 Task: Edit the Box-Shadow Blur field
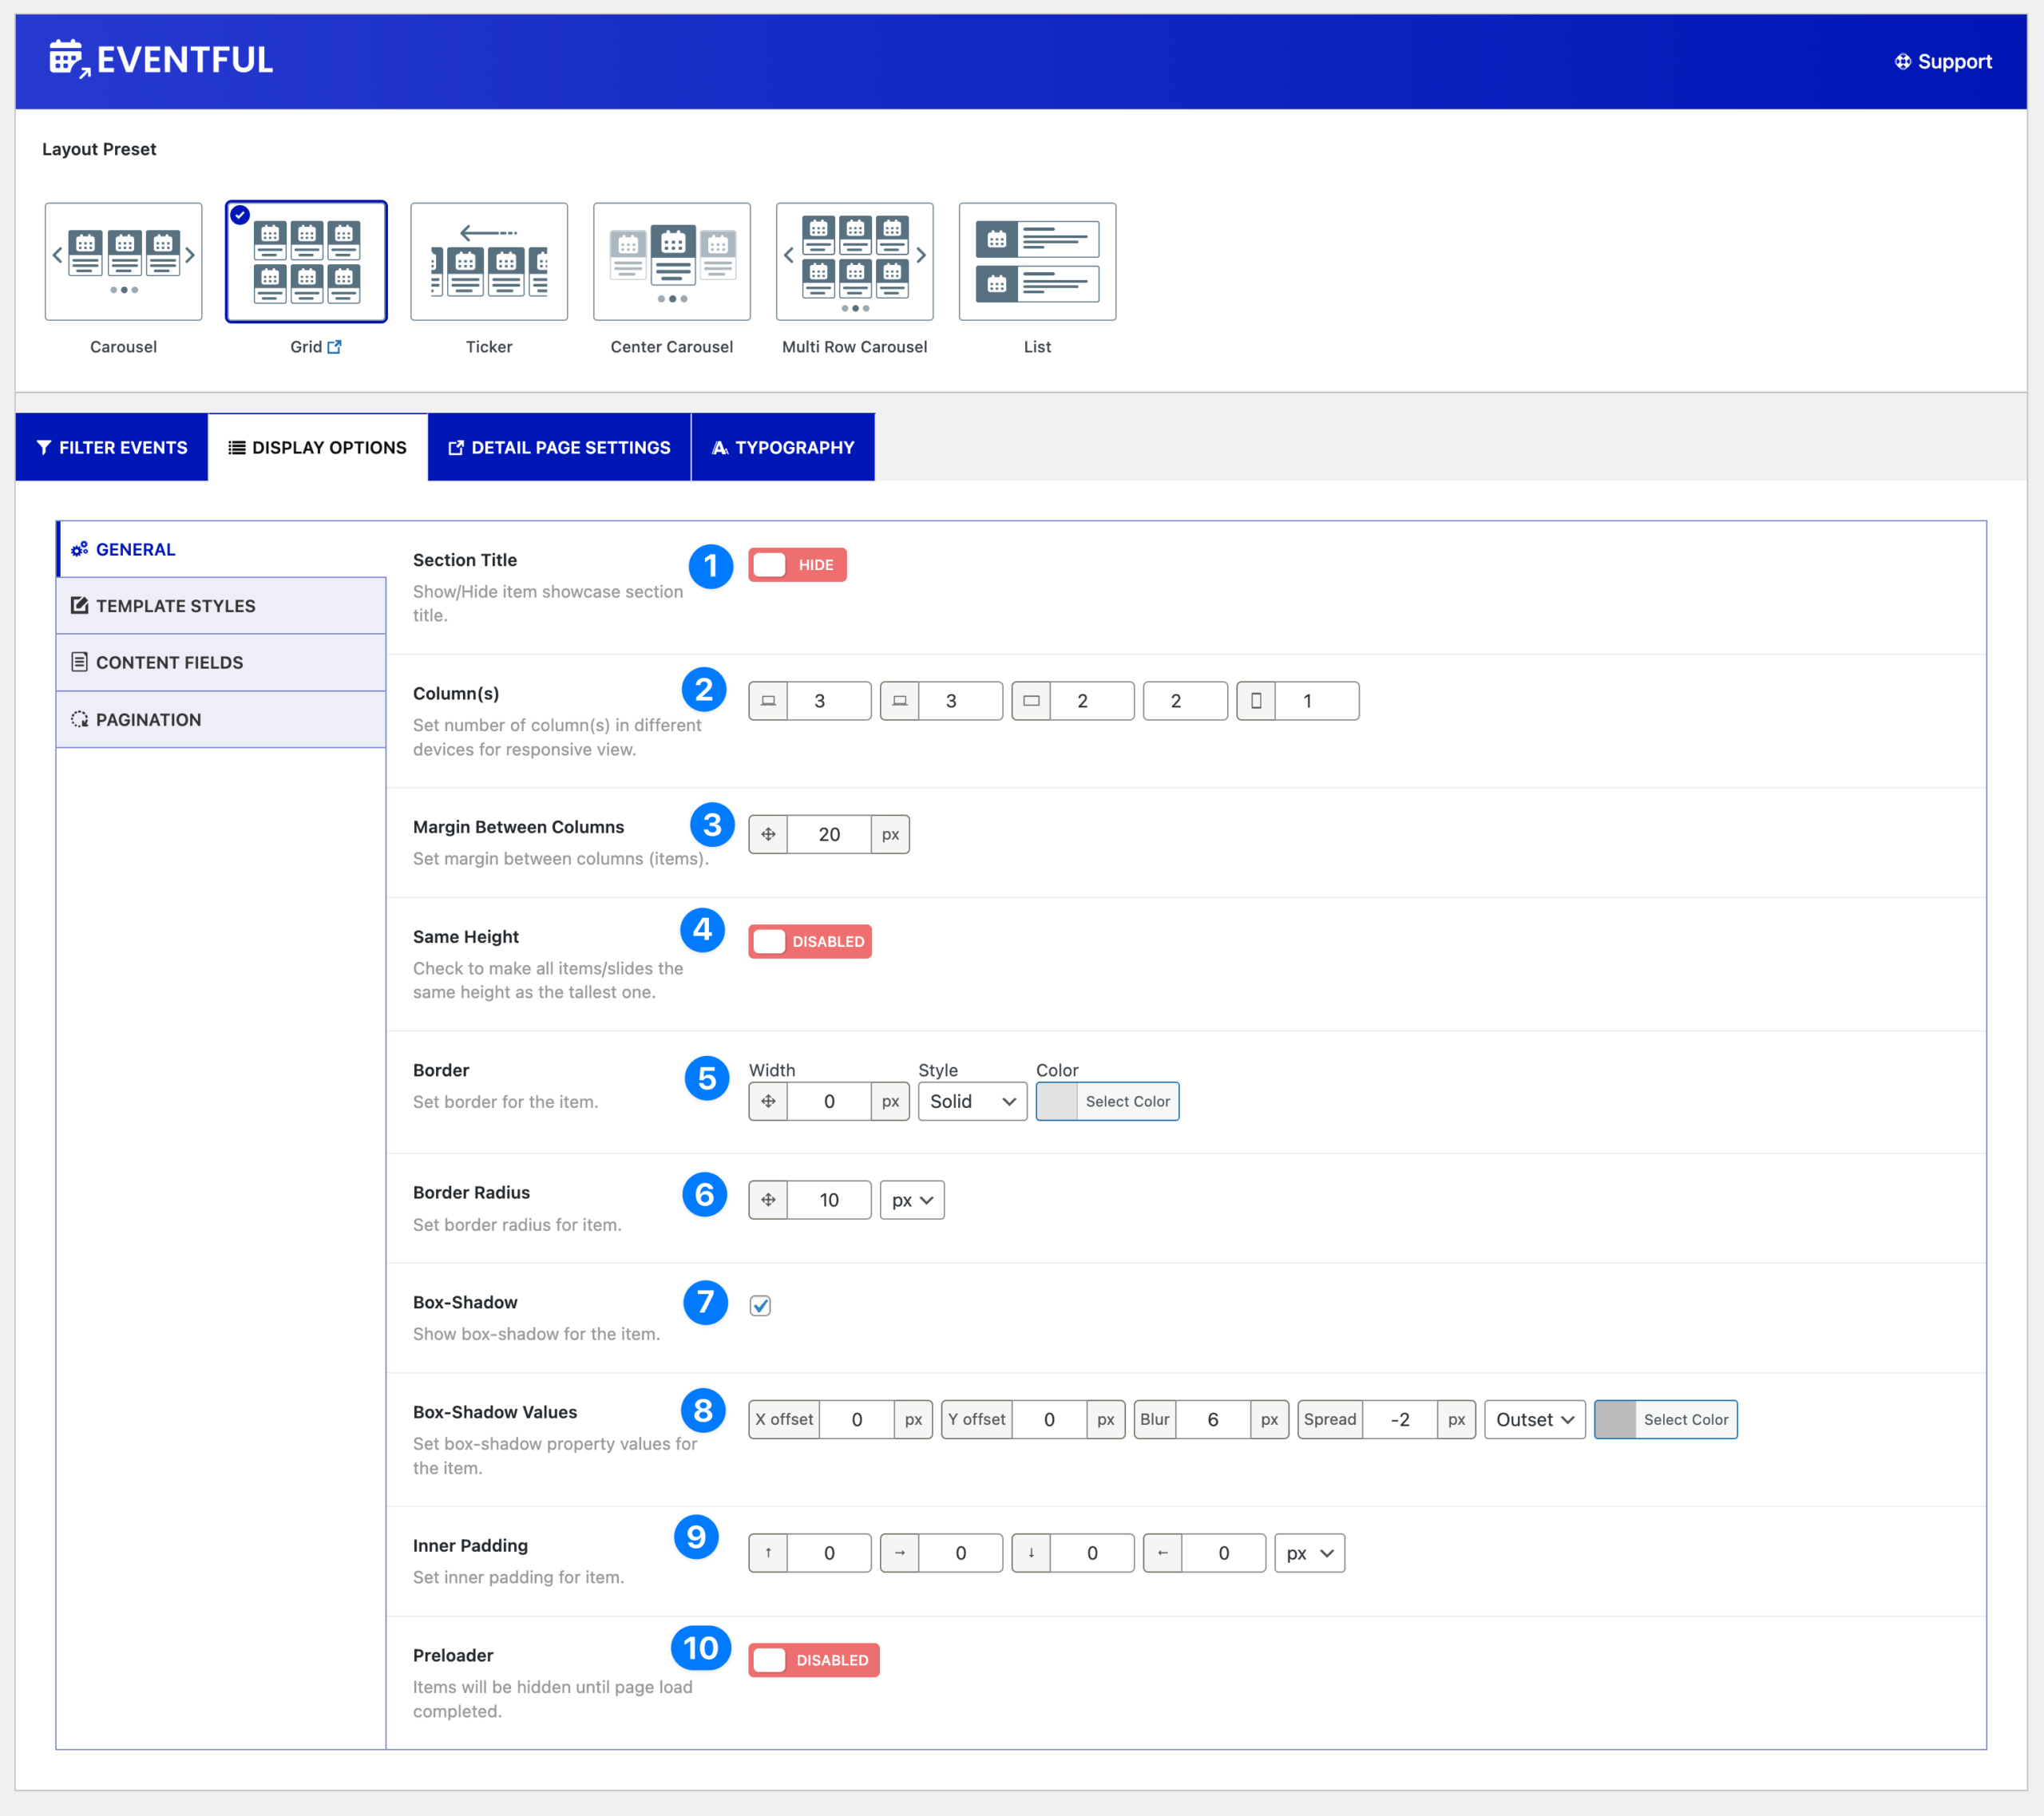coord(1213,1419)
